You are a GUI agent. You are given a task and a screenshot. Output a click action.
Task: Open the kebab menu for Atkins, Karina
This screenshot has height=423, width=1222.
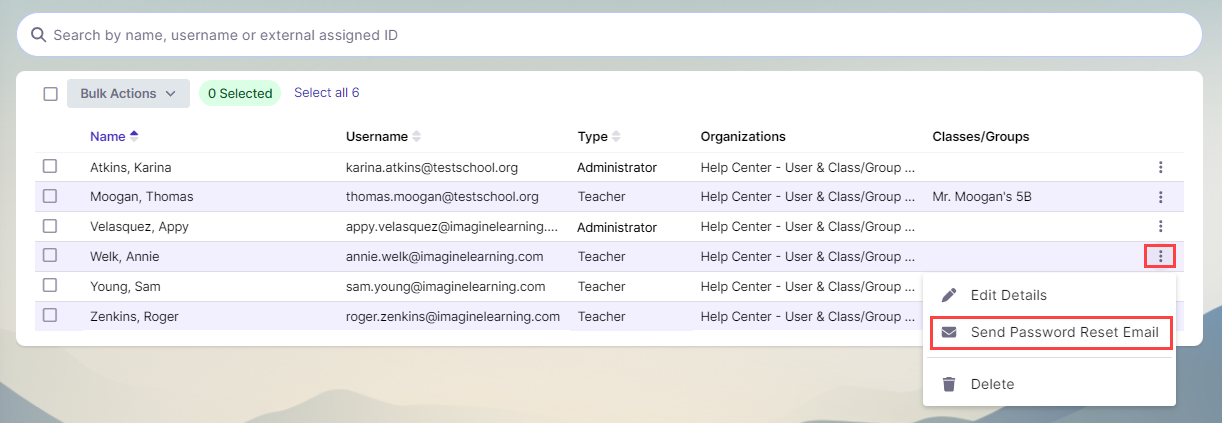1160,167
